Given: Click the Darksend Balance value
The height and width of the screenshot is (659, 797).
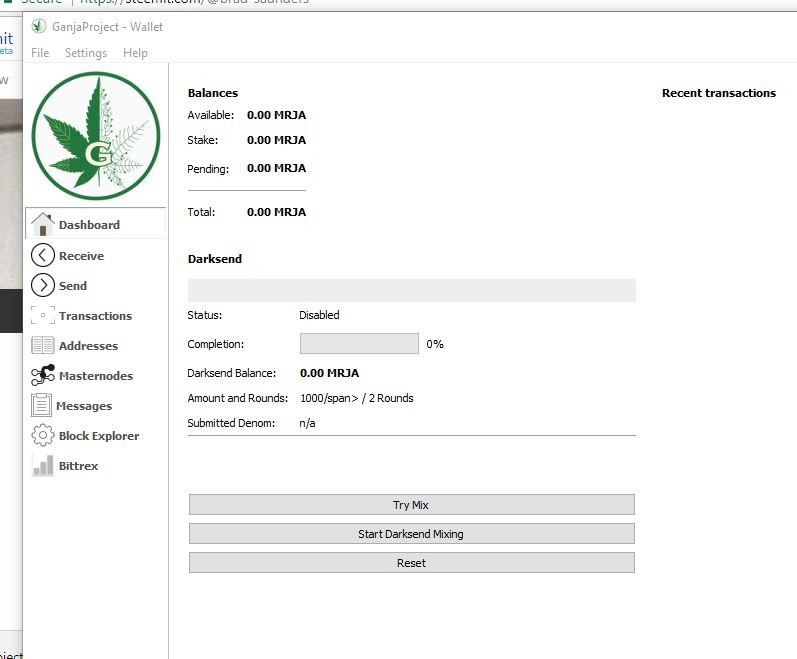Looking at the screenshot, I should 329,372.
